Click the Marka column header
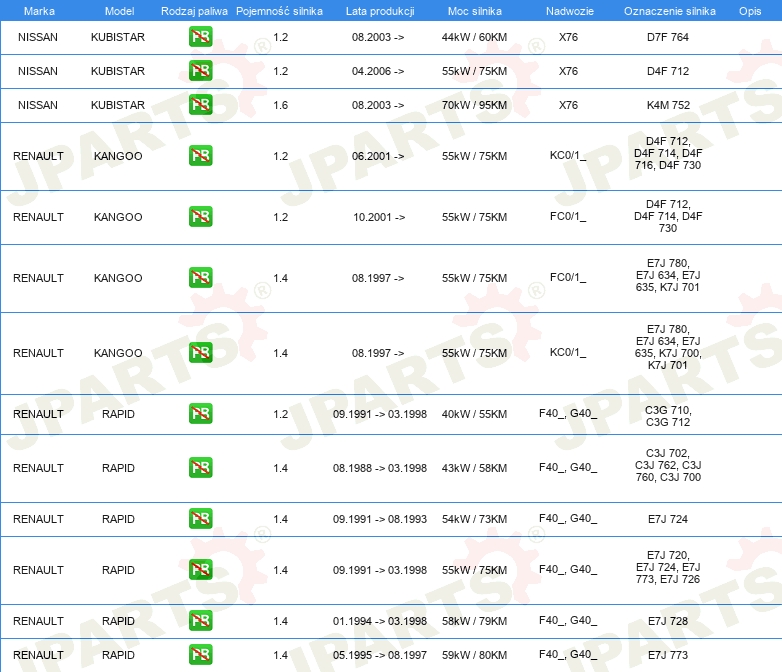The height and width of the screenshot is (672, 782). [39, 11]
